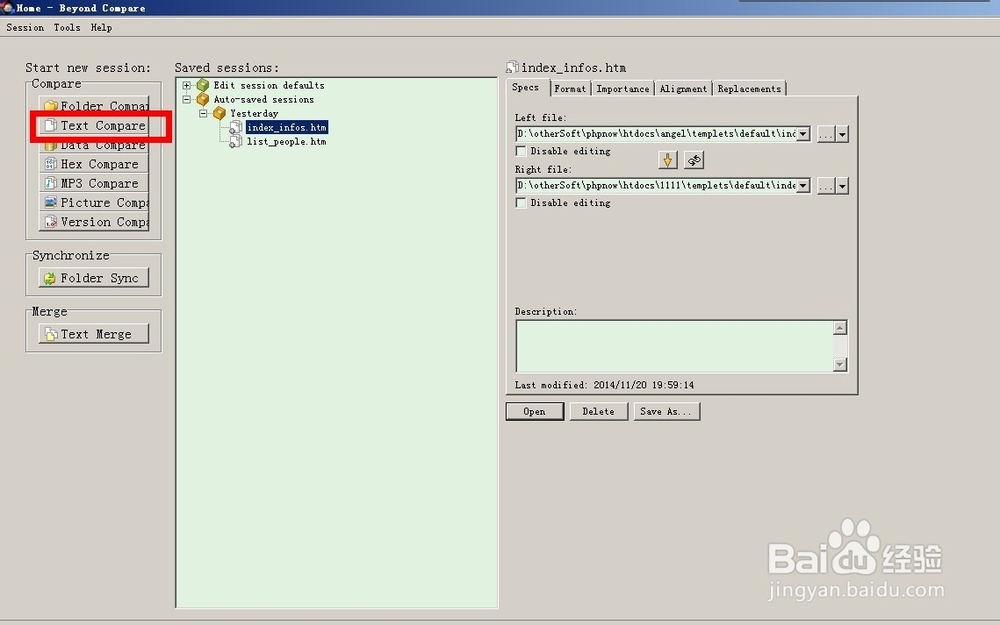The image size is (1000, 625).
Task: Click the orange Auto-saved sessions box icon
Action: tap(203, 99)
